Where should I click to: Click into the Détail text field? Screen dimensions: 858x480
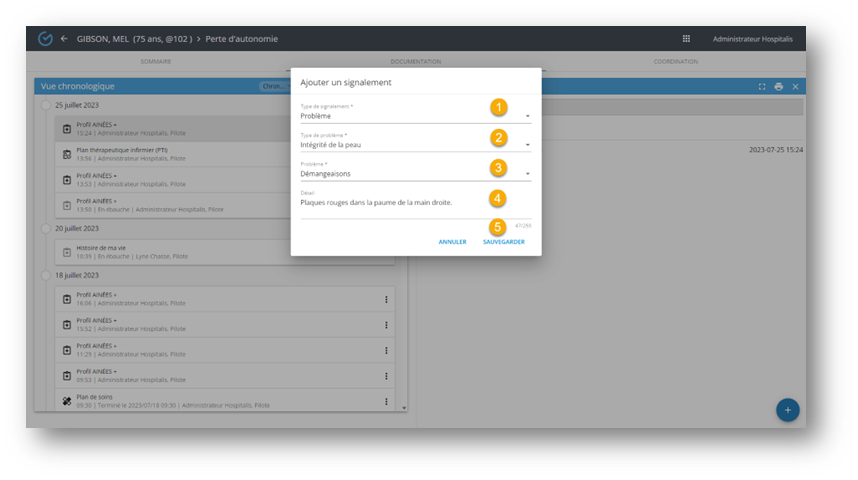[x=400, y=203]
